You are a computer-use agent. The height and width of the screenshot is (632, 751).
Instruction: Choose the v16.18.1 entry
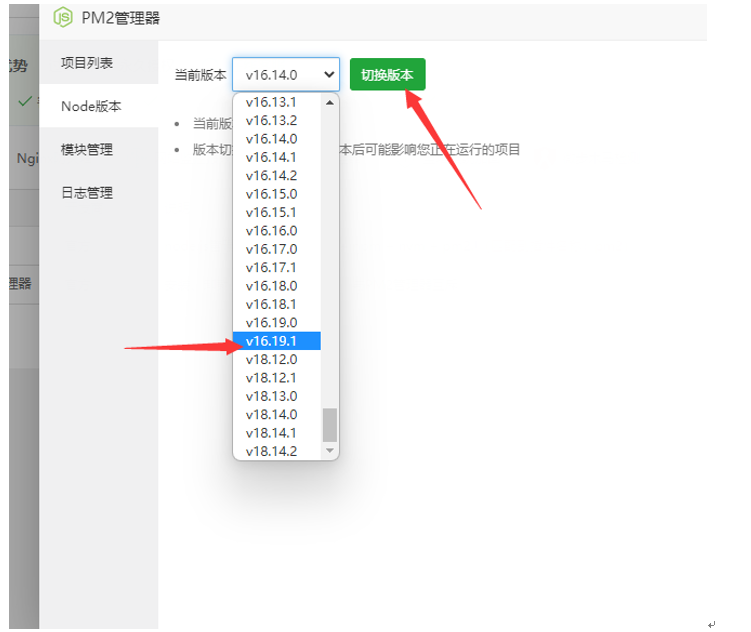277,304
